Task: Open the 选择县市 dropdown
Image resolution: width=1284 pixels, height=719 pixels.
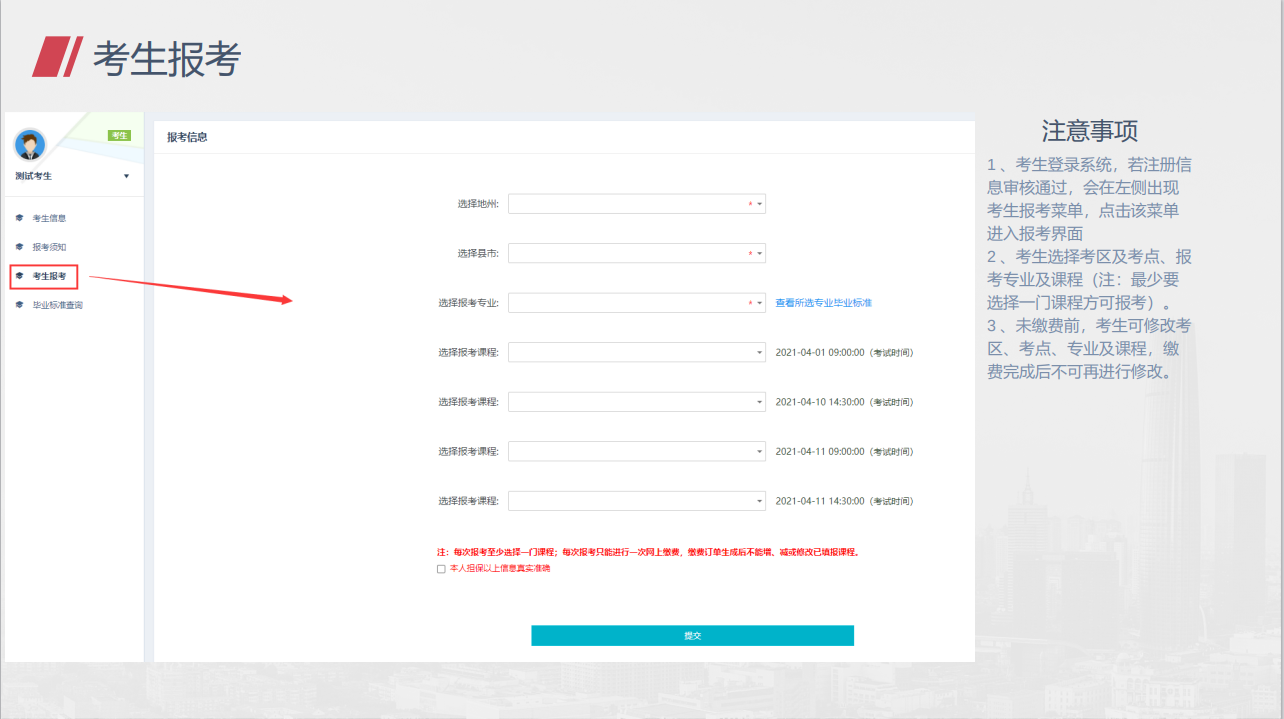Action: [636, 254]
